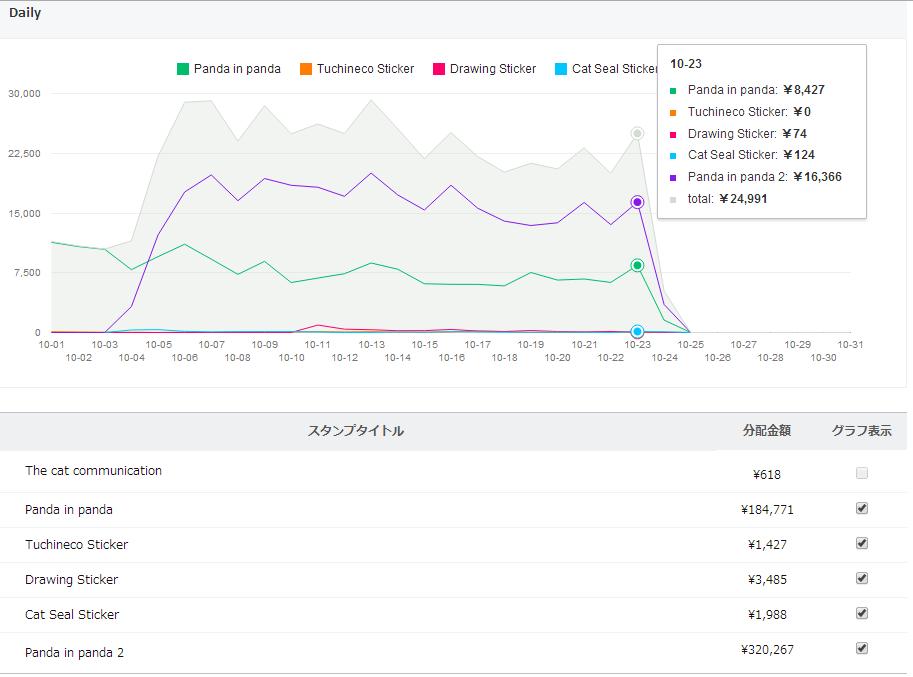Enable graph display for The cat communication
Image resolution: width=913 pixels, height=677 pixels.
tap(862, 473)
